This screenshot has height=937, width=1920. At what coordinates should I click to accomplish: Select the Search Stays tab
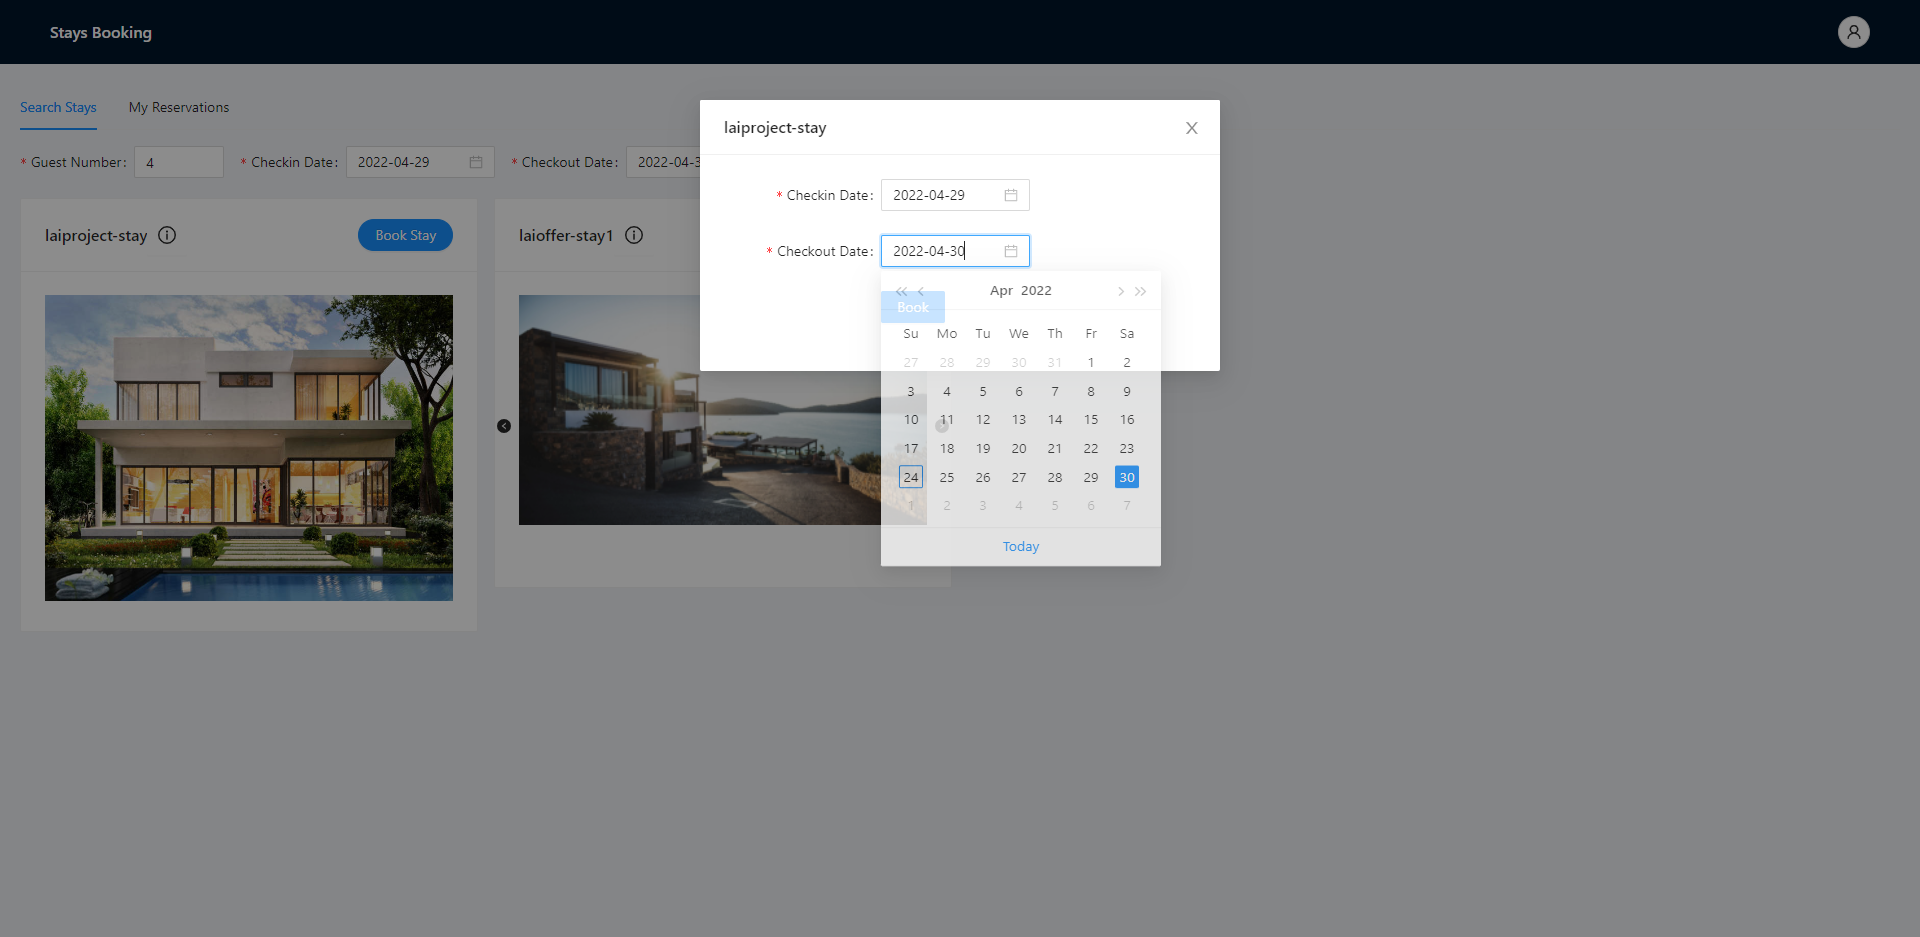click(x=58, y=107)
